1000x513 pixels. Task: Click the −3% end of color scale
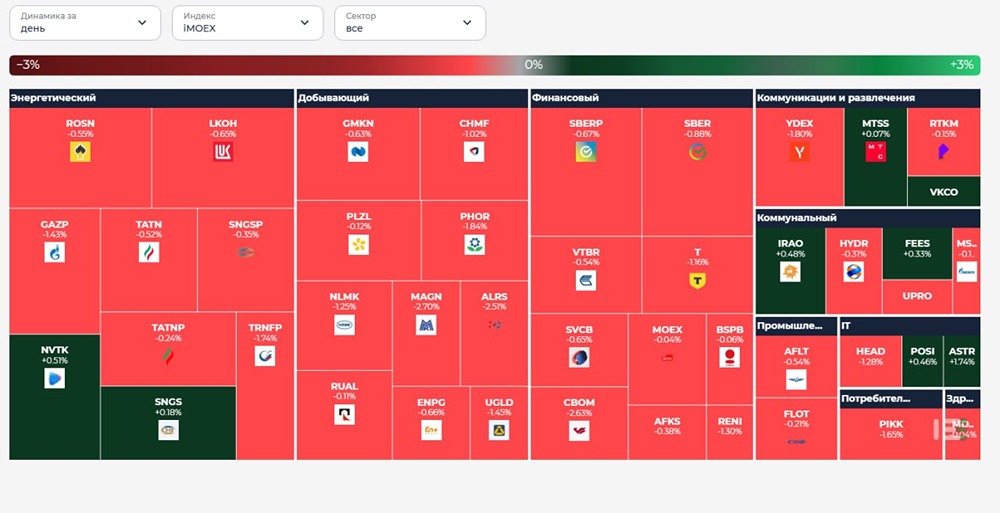[28, 65]
